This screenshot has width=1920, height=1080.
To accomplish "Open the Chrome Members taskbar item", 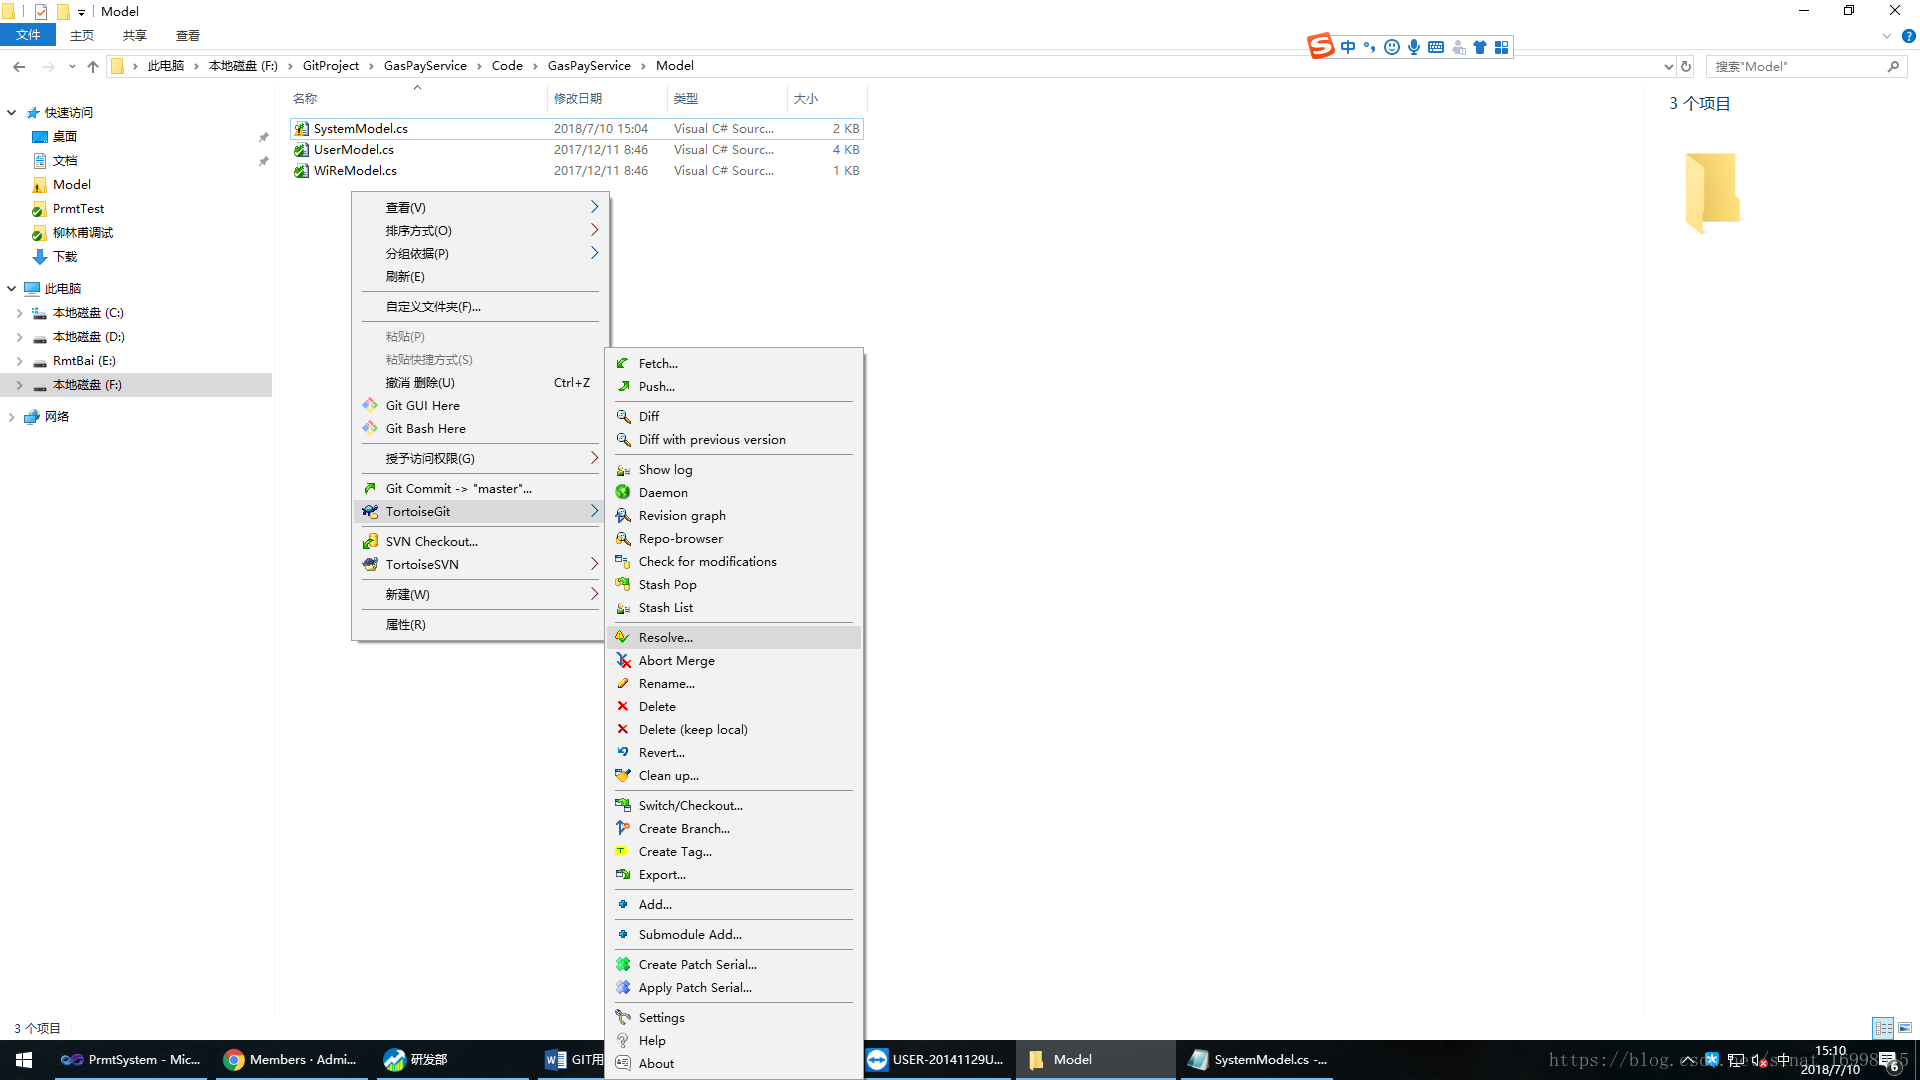I will [x=290, y=1059].
